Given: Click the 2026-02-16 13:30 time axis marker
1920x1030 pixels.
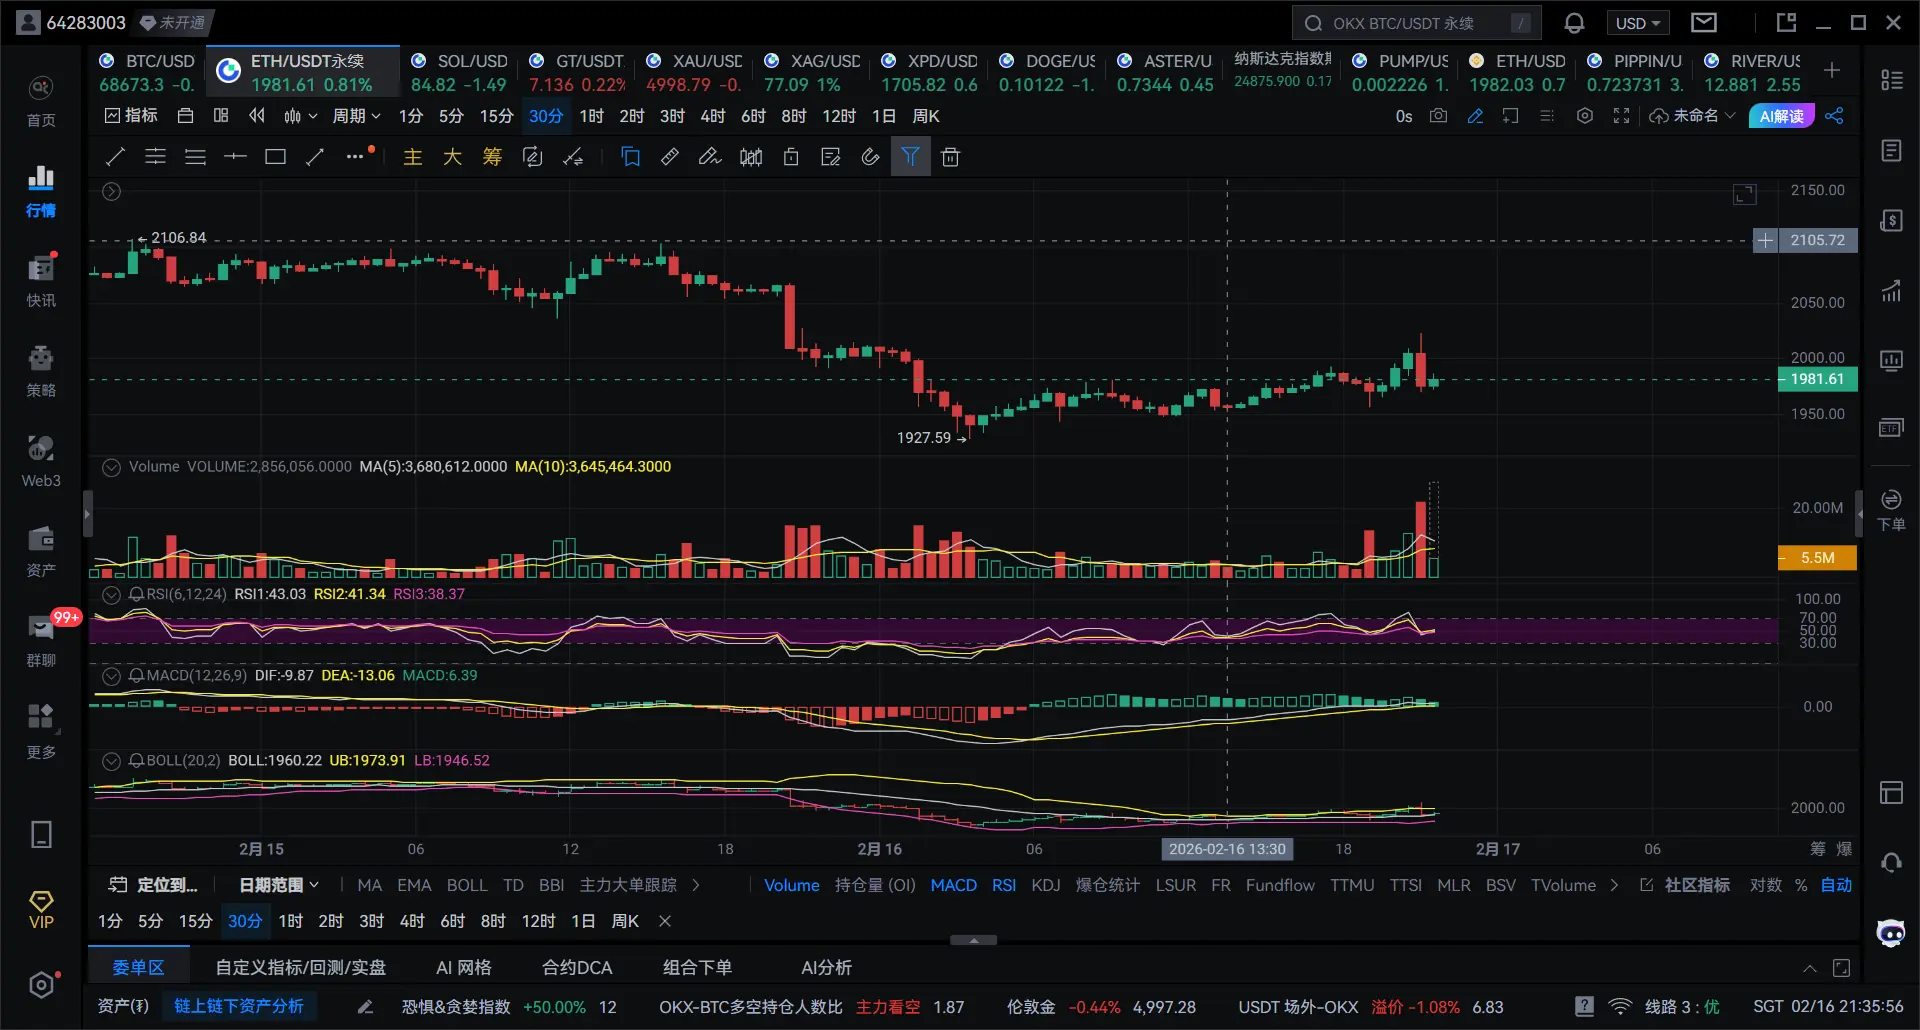Looking at the screenshot, I should tap(1227, 849).
